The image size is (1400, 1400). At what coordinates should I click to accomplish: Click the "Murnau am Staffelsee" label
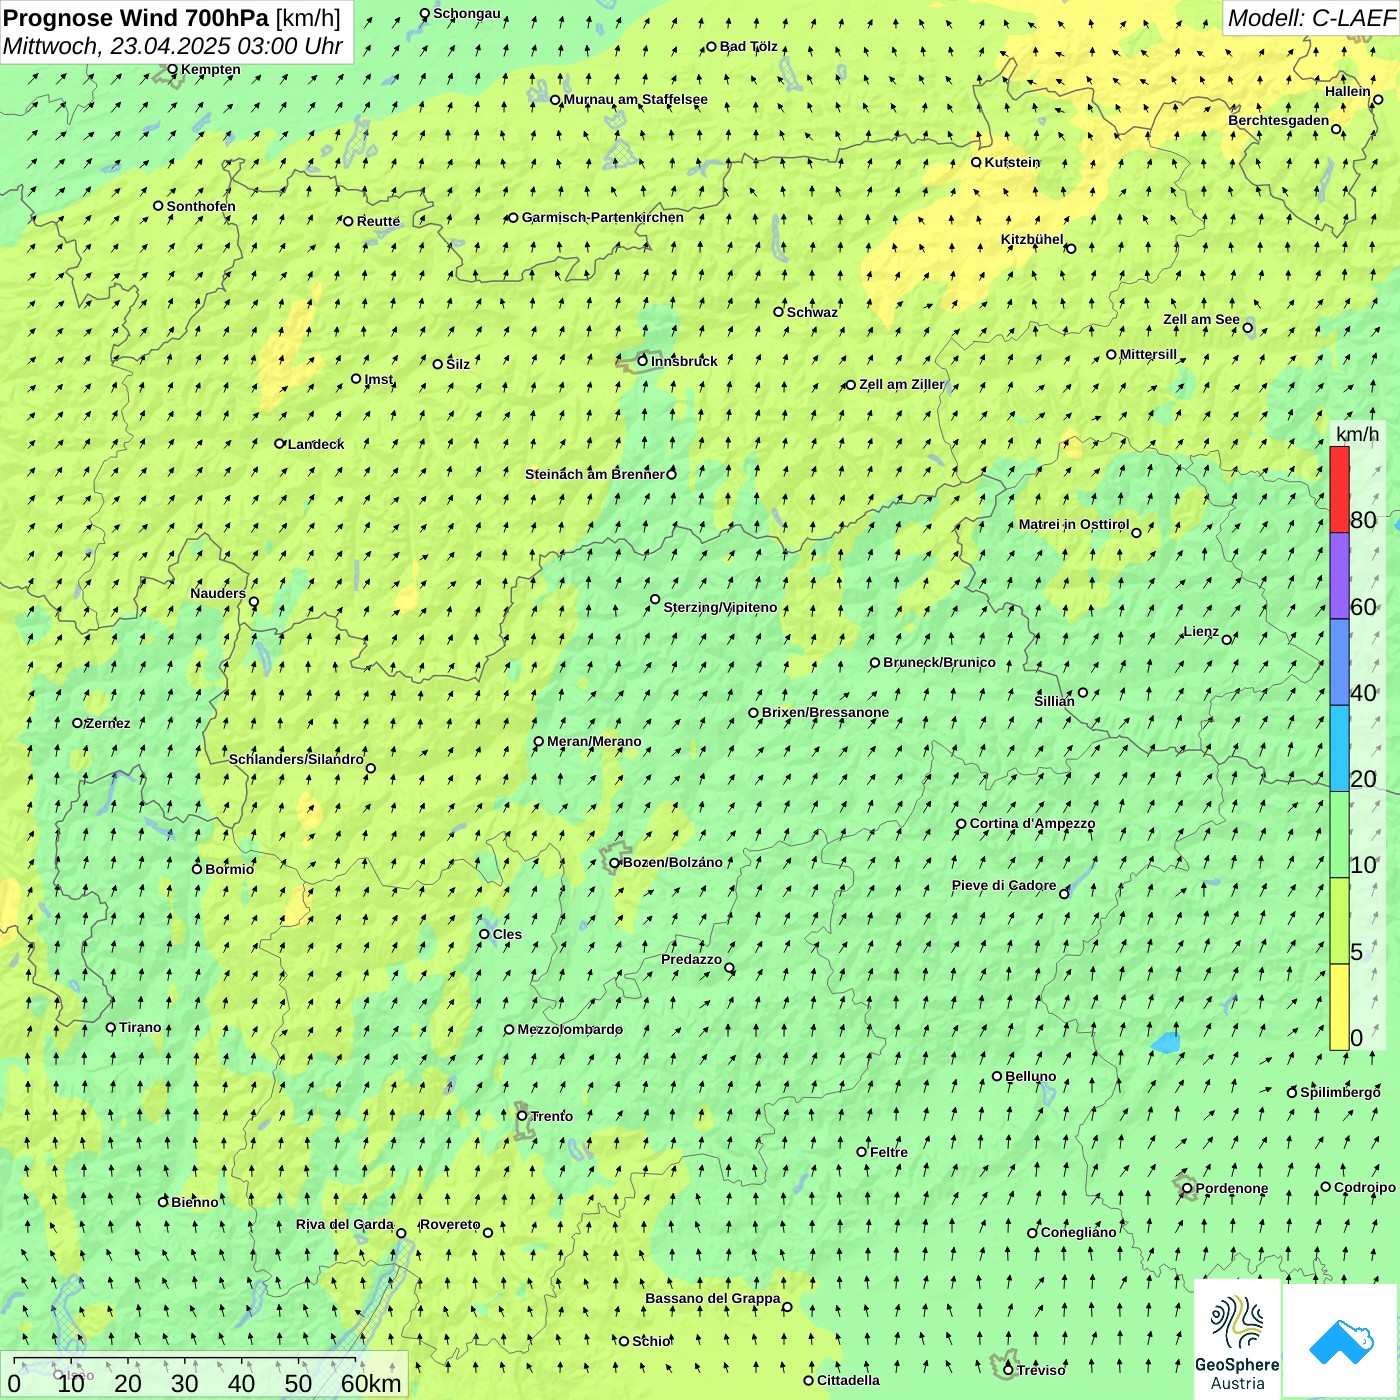tap(636, 100)
